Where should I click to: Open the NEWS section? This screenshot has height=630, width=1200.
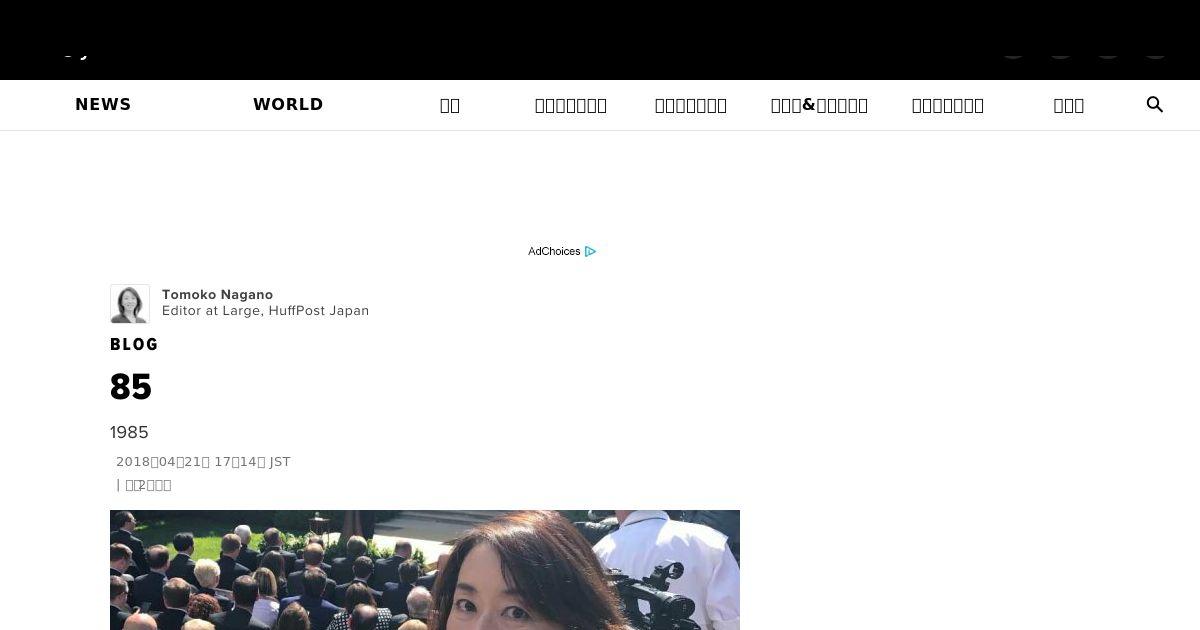click(103, 105)
